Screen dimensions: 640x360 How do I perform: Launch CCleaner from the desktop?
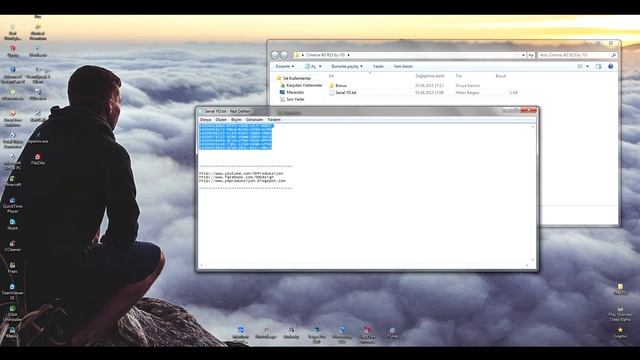click(x=13, y=246)
